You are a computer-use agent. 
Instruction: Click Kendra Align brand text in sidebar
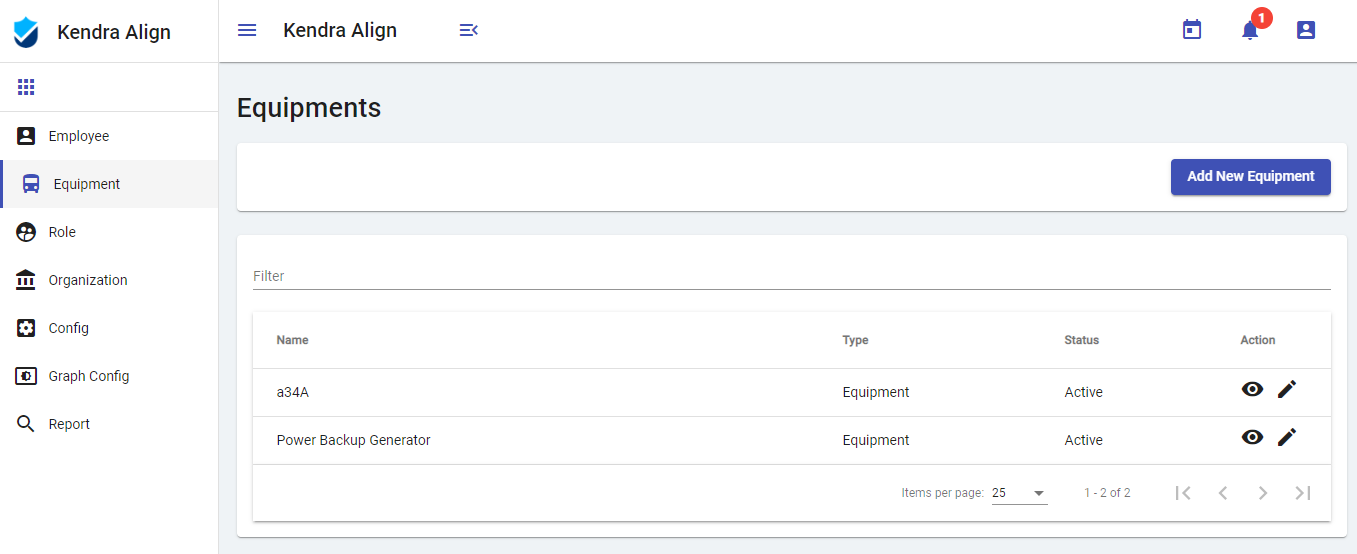[114, 32]
